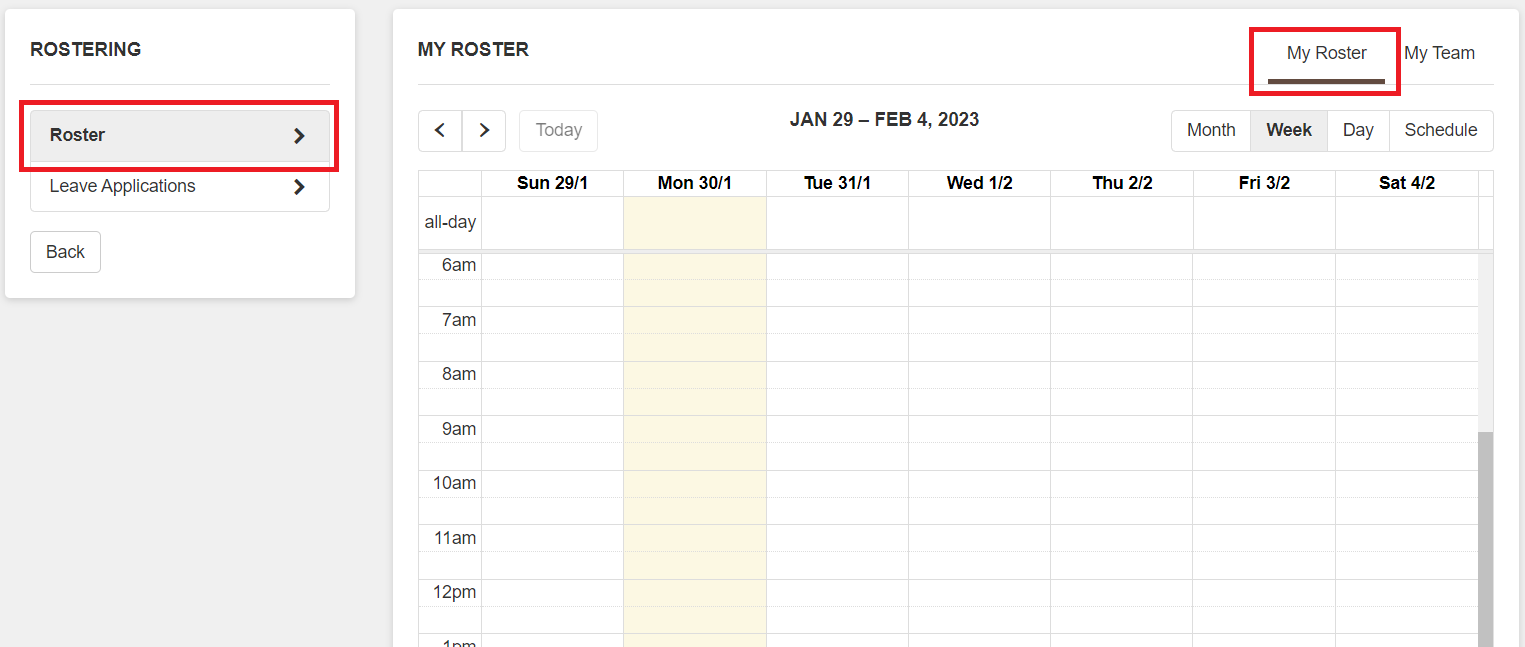Open the Leave Applications section
This screenshot has height=647, width=1525.
[123, 187]
